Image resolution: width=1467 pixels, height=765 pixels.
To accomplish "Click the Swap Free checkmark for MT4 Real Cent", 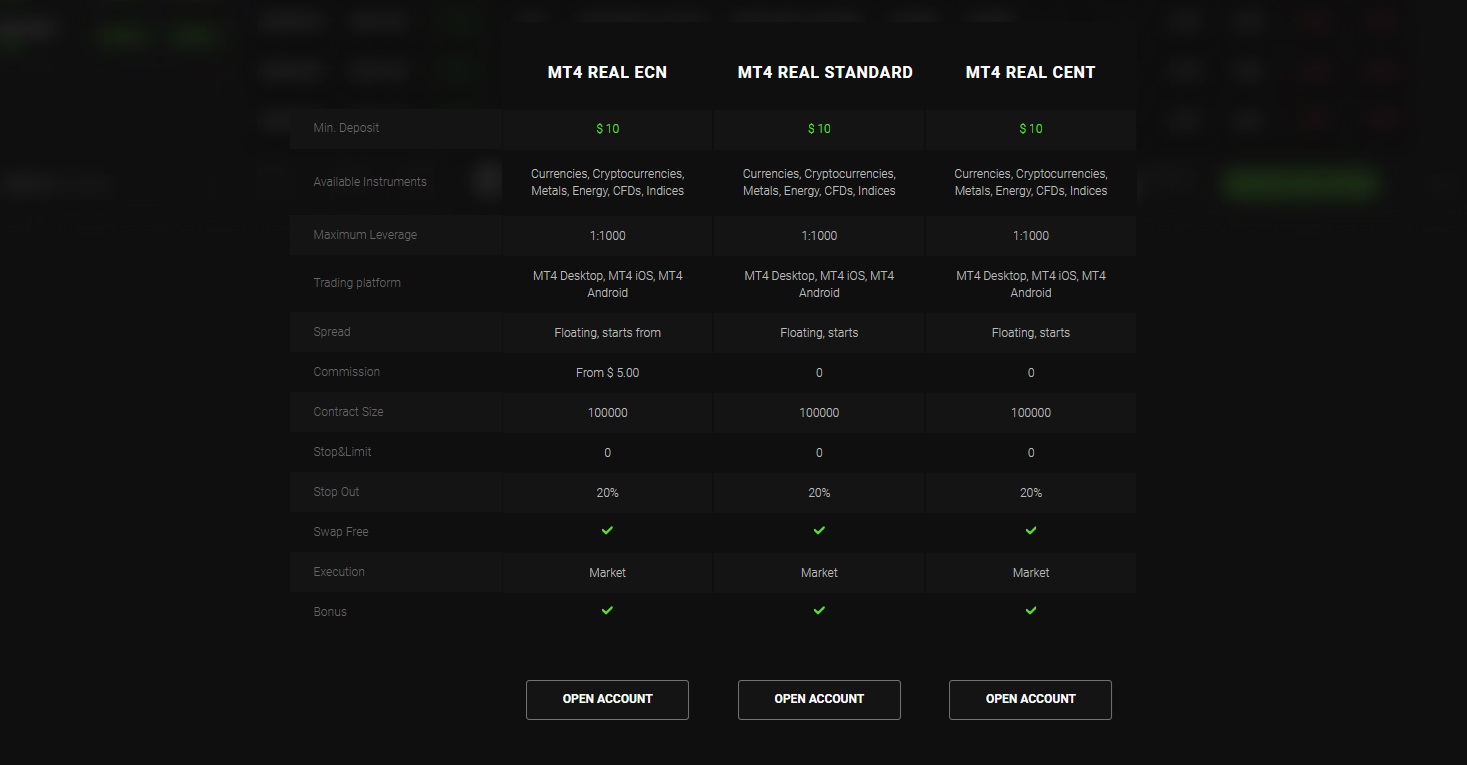I will tap(1031, 530).
